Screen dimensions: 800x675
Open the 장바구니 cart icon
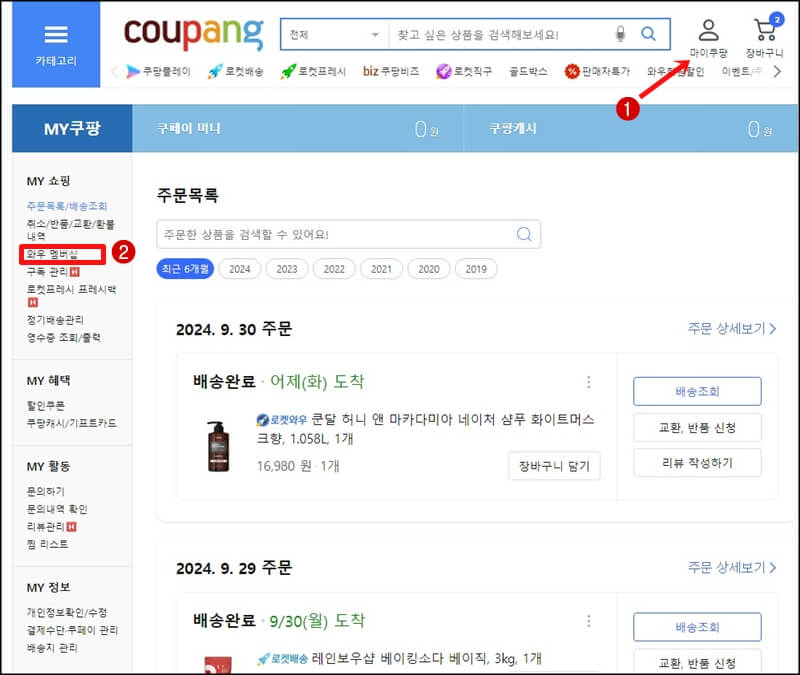coord(764,37)
